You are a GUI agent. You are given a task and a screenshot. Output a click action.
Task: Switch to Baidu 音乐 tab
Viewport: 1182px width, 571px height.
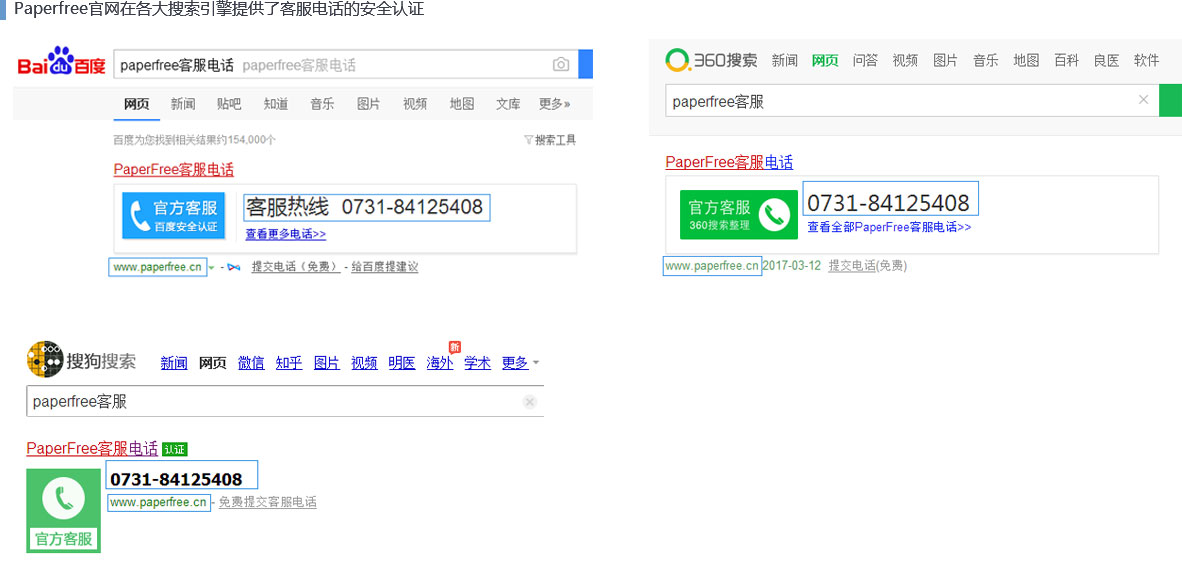322,104
